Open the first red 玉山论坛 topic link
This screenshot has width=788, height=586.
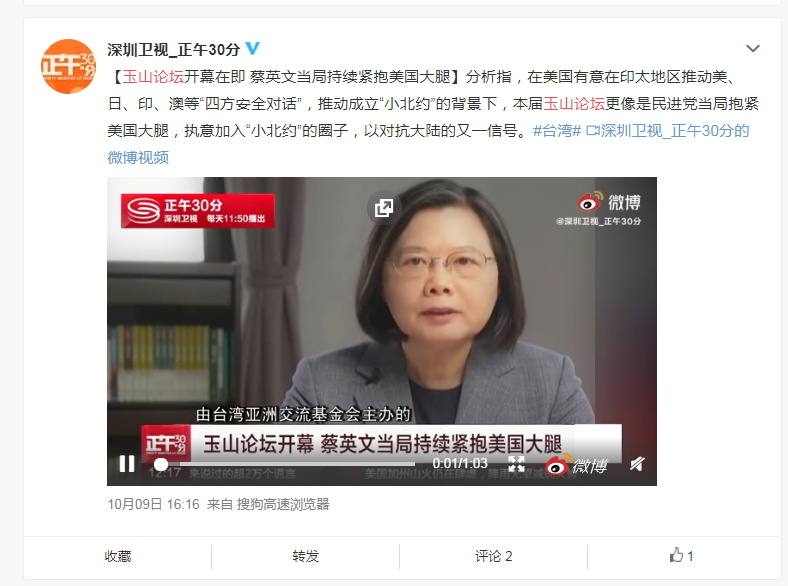pyautogui.click(x=153, y=76)
